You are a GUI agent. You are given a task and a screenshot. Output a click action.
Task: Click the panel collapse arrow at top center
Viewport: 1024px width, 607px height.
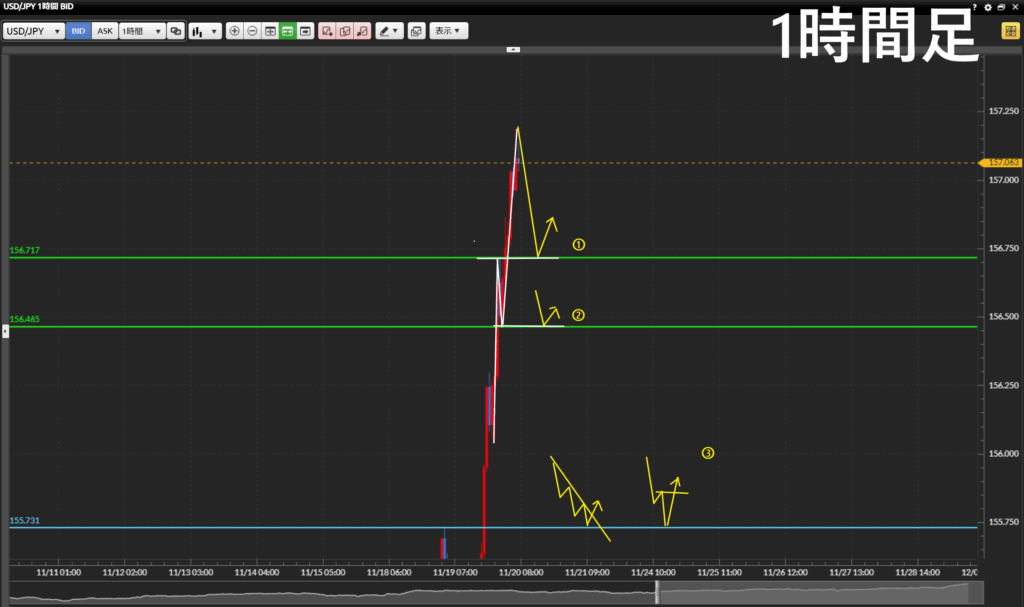512,48
